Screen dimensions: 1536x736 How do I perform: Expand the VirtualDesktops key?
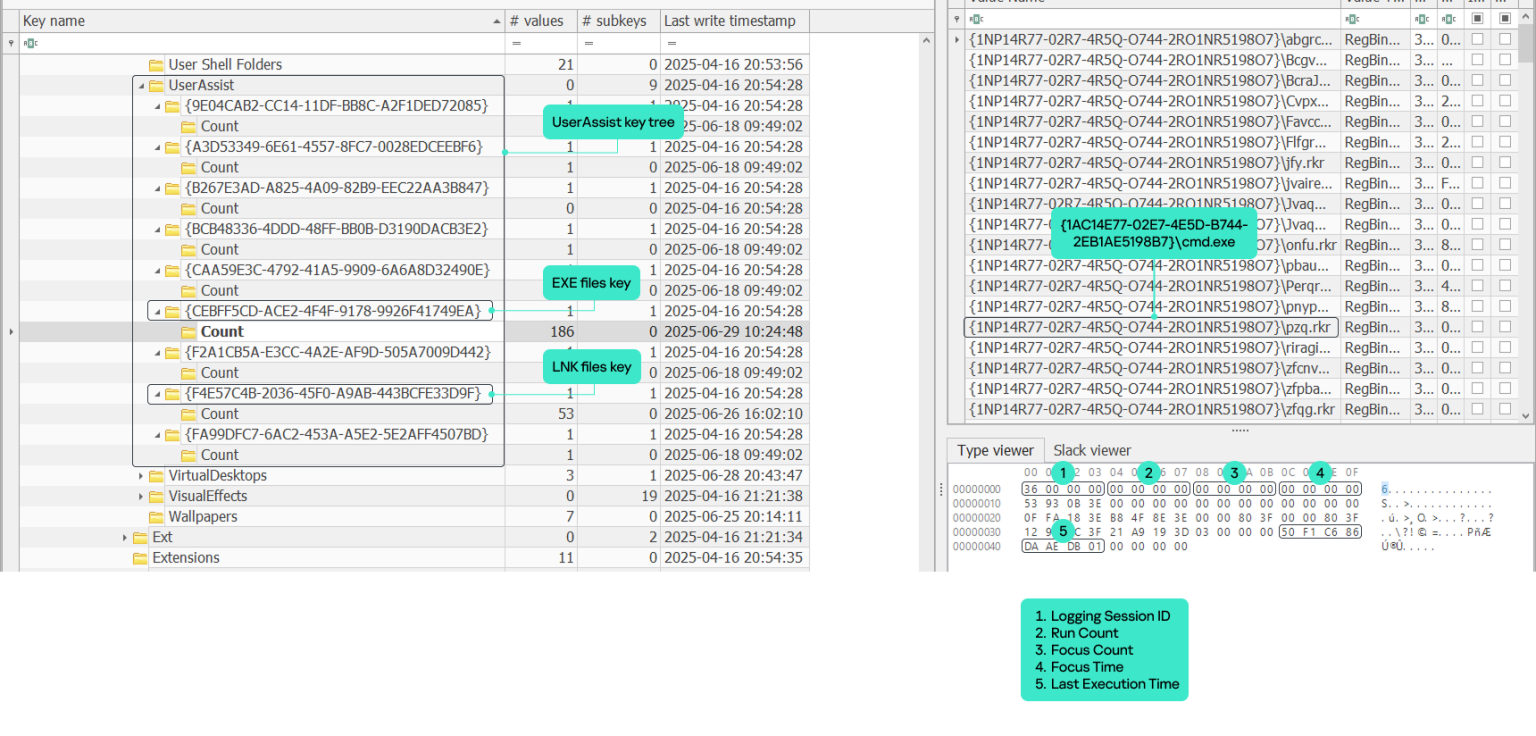(x=140, y=475)
